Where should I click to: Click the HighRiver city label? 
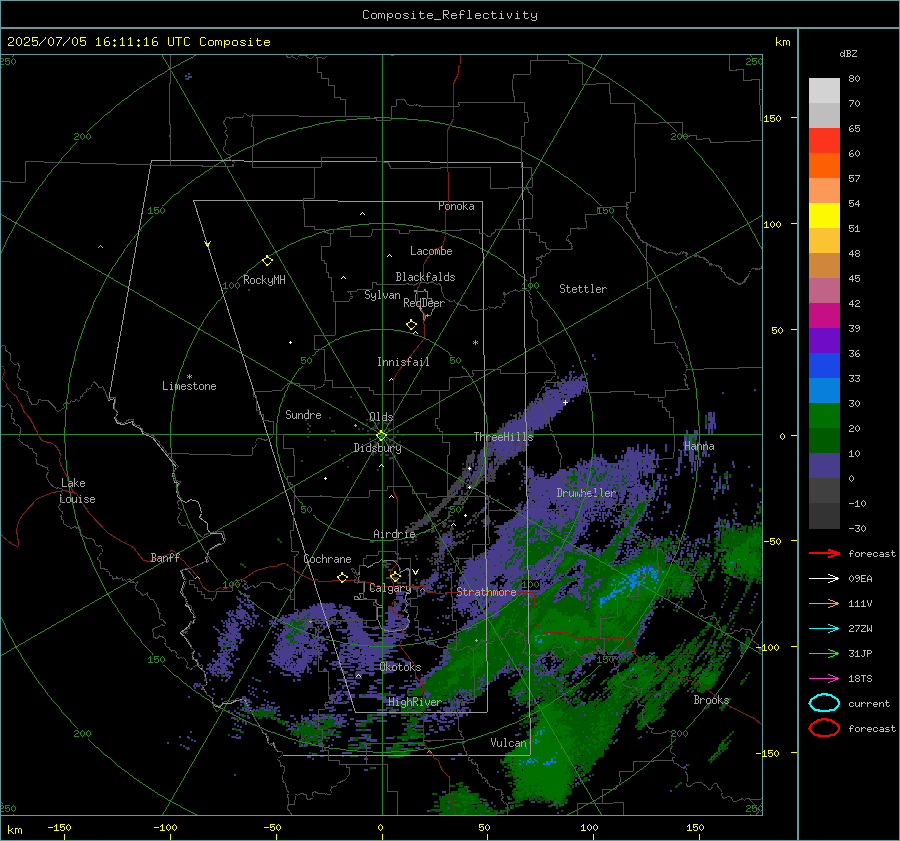pyautogui.click(x=415, y=702)
